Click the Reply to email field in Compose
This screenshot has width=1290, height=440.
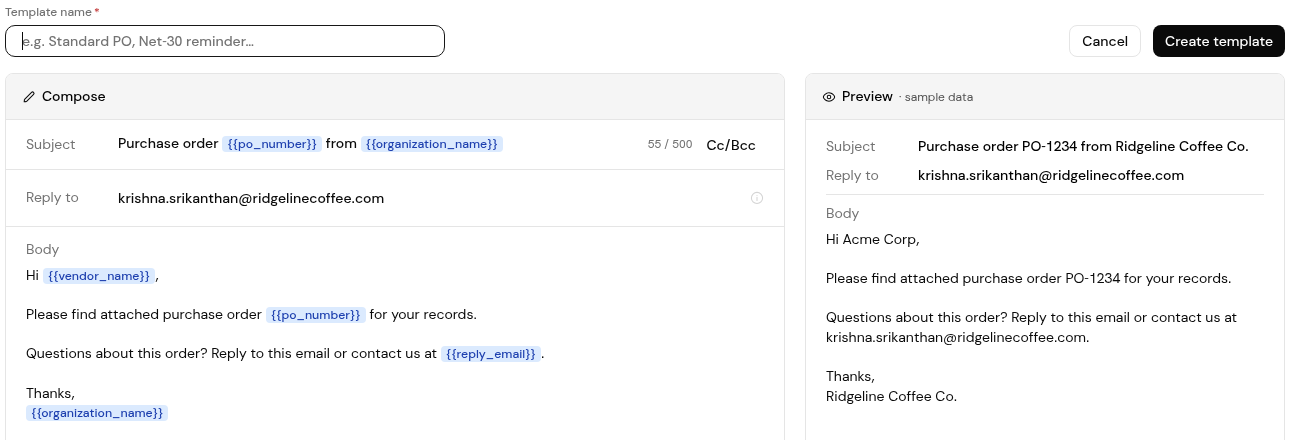point(251,198)
